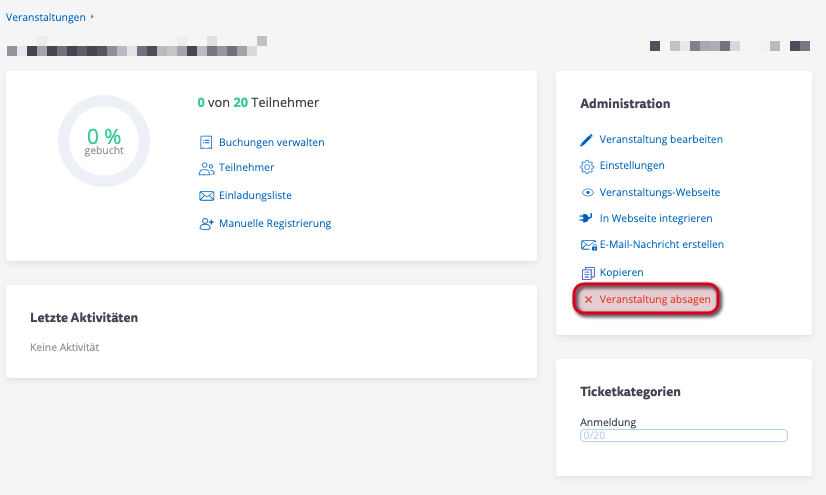
Task: Click the Kopieren documents icon
Action: (588, 272)
